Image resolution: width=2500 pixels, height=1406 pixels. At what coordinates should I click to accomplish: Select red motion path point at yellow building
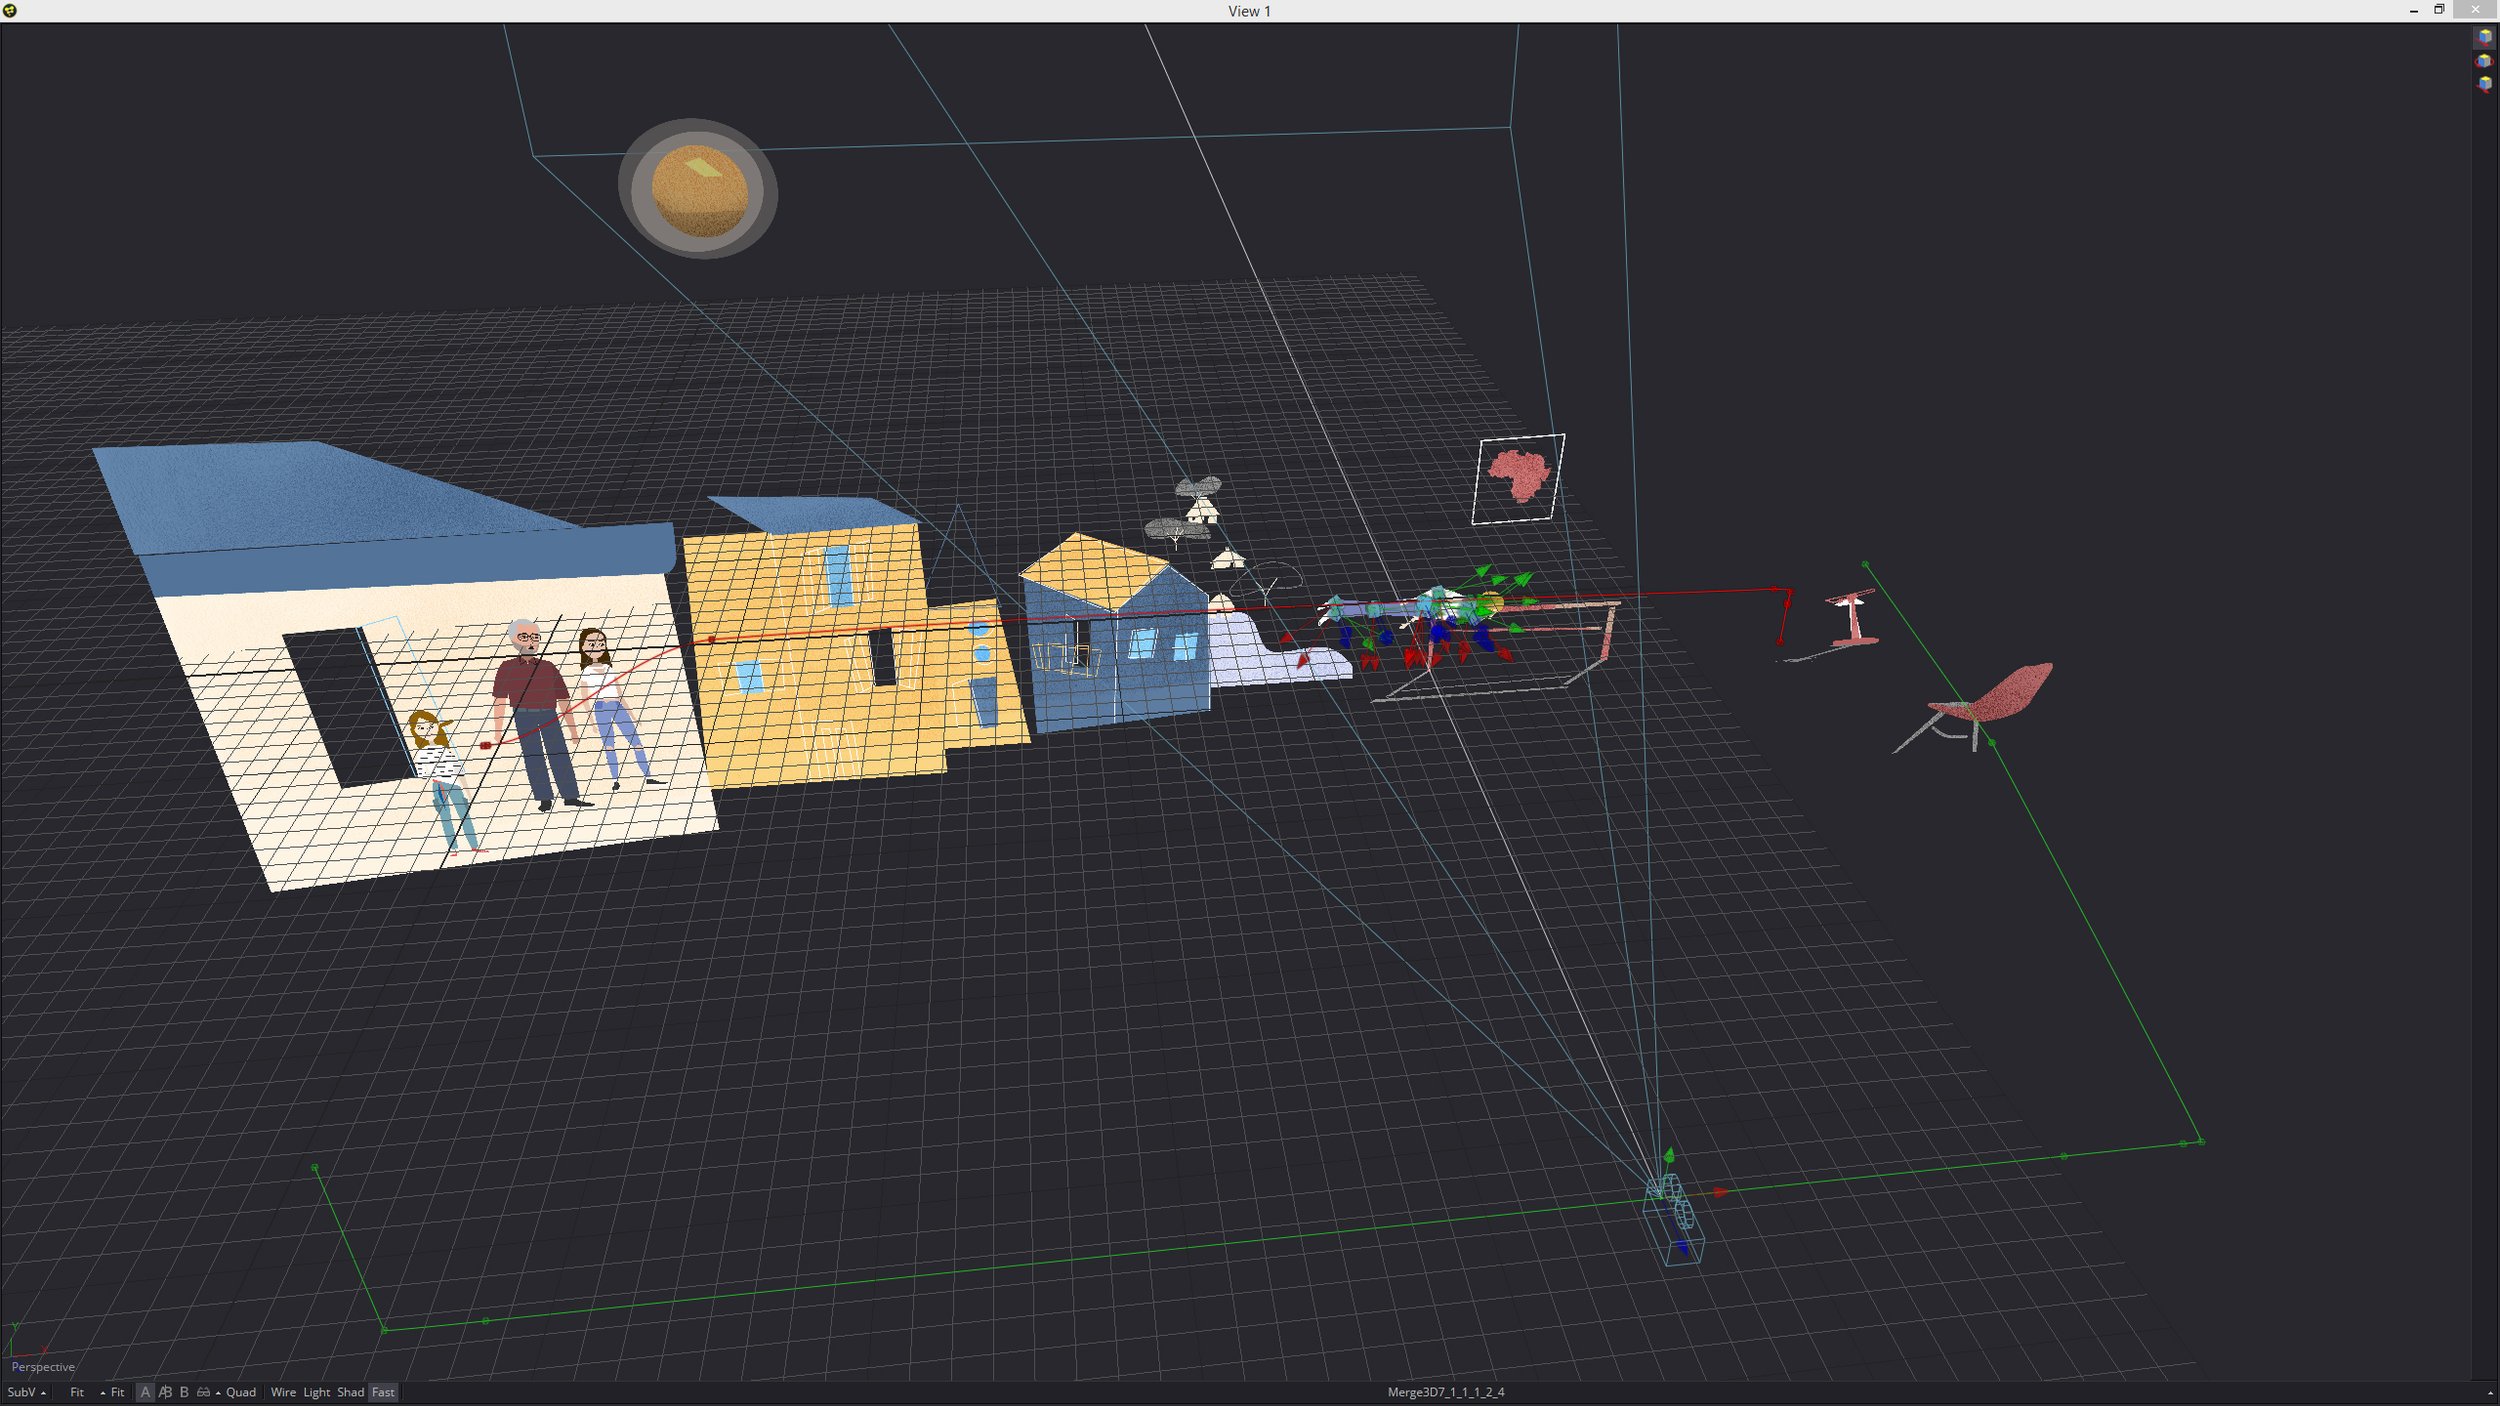[x=712, y=639]
